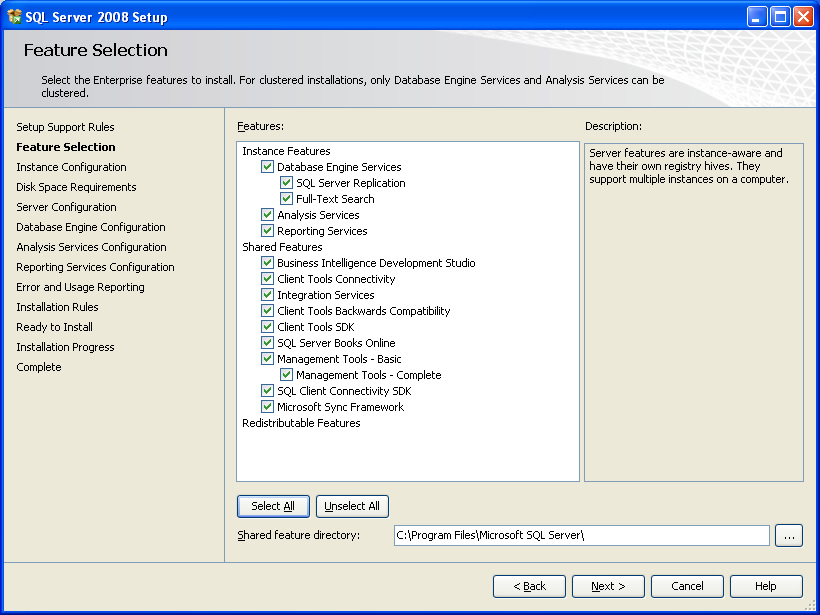820x615 pixels.
Task: Click Disk Space Requirements step
Action: 76,187
